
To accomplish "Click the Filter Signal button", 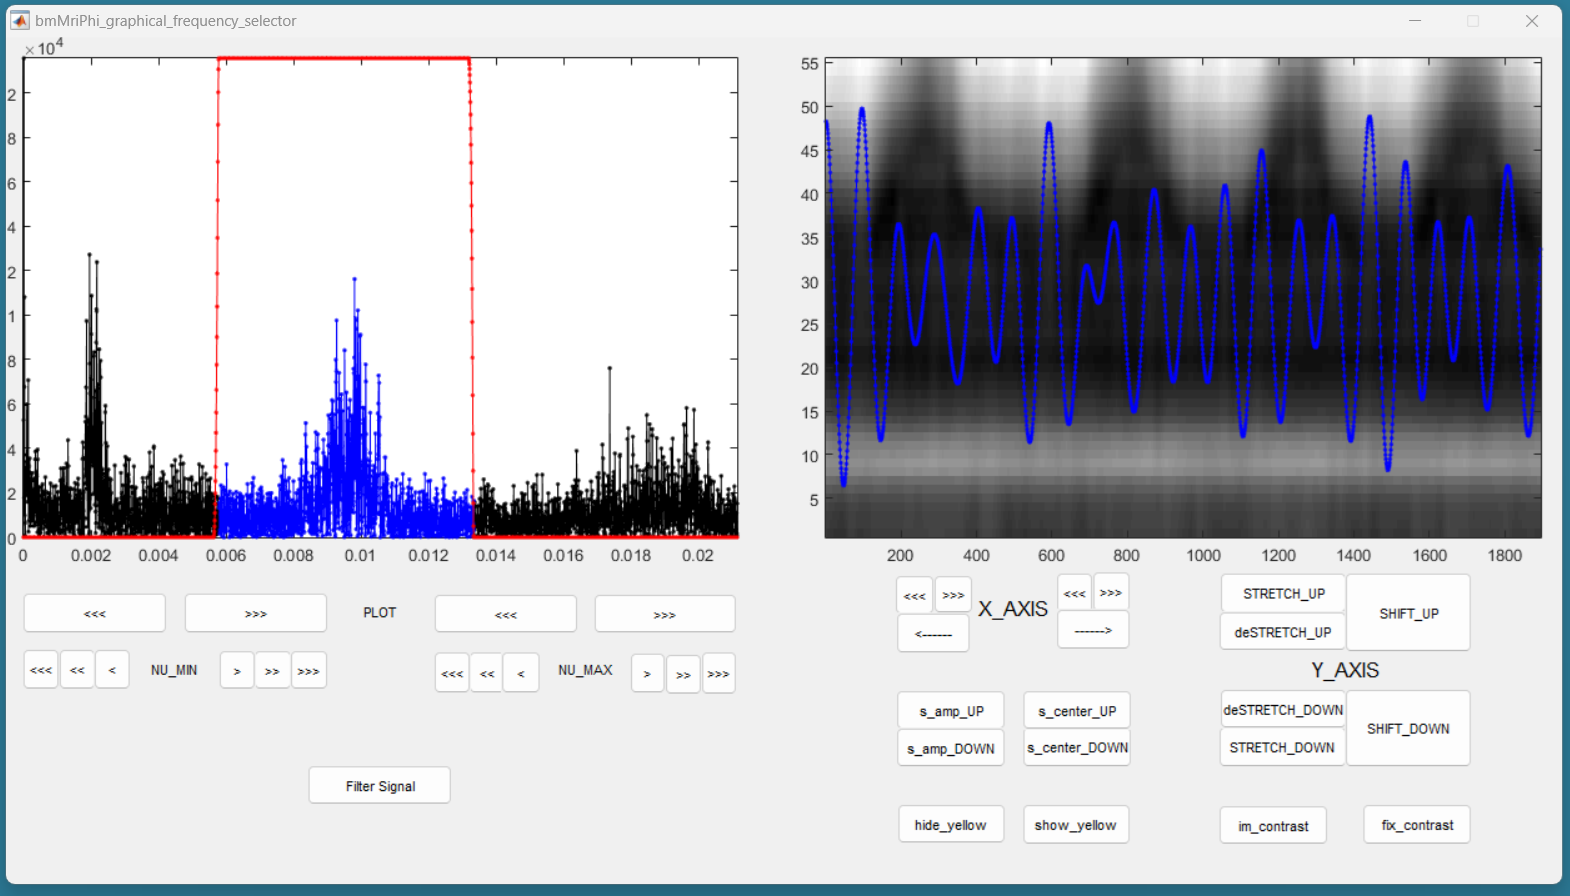I will [x=379, y=786].
